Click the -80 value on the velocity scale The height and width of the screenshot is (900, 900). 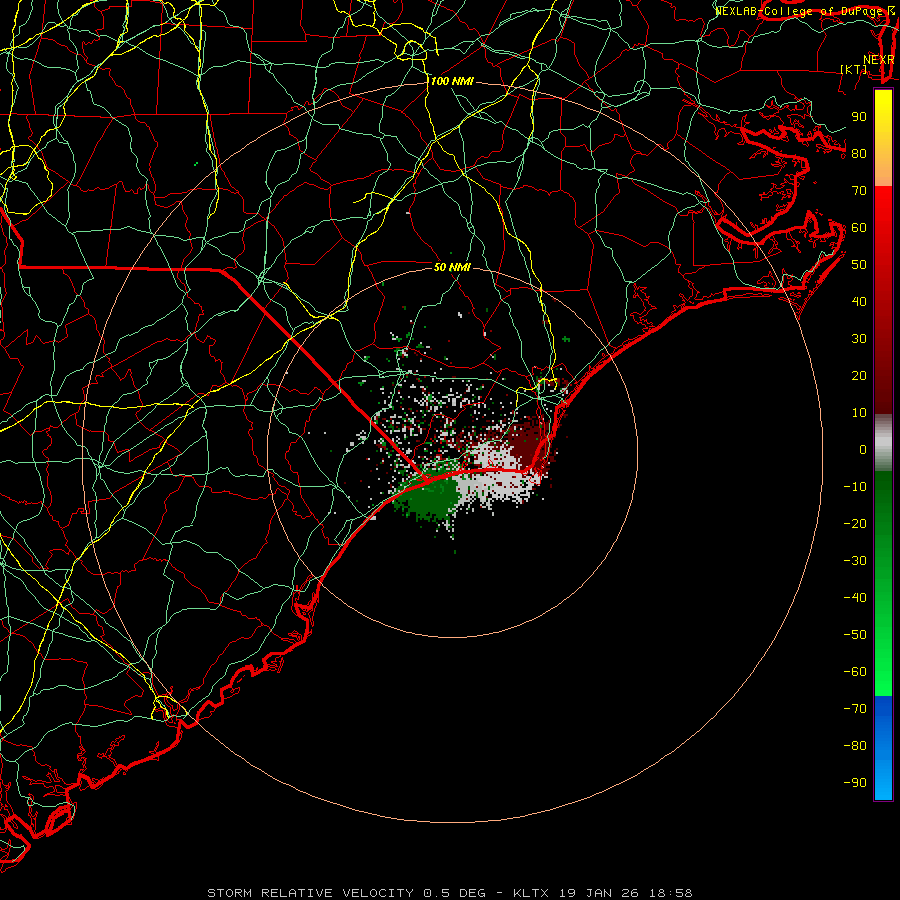[855, 746]
